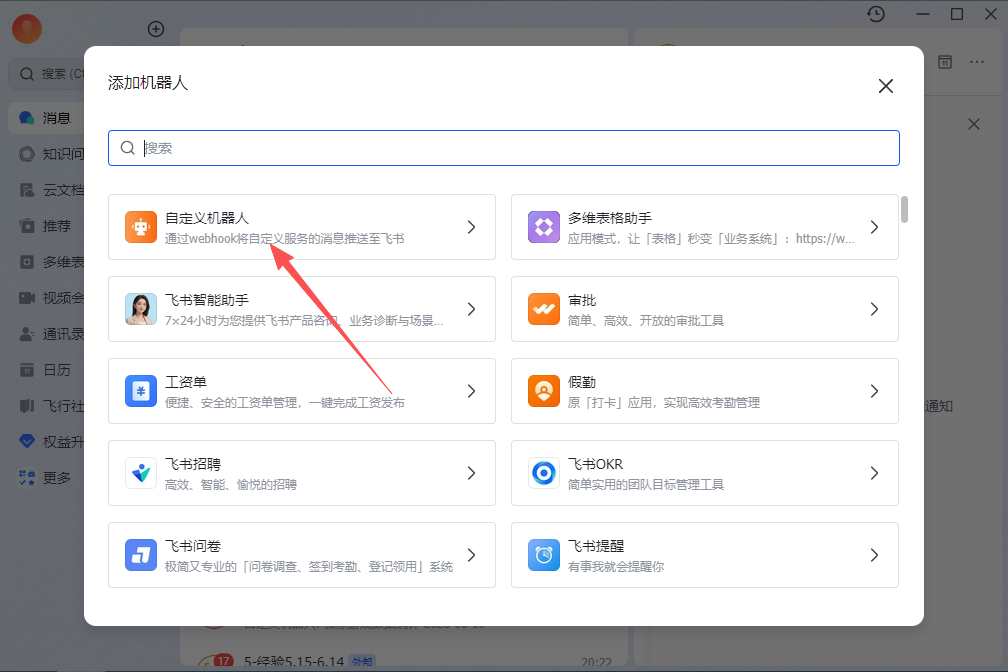
Task: Select the 飞书智能助手 avatar icon
Action: pyautogui.click(x=141, y=309)
